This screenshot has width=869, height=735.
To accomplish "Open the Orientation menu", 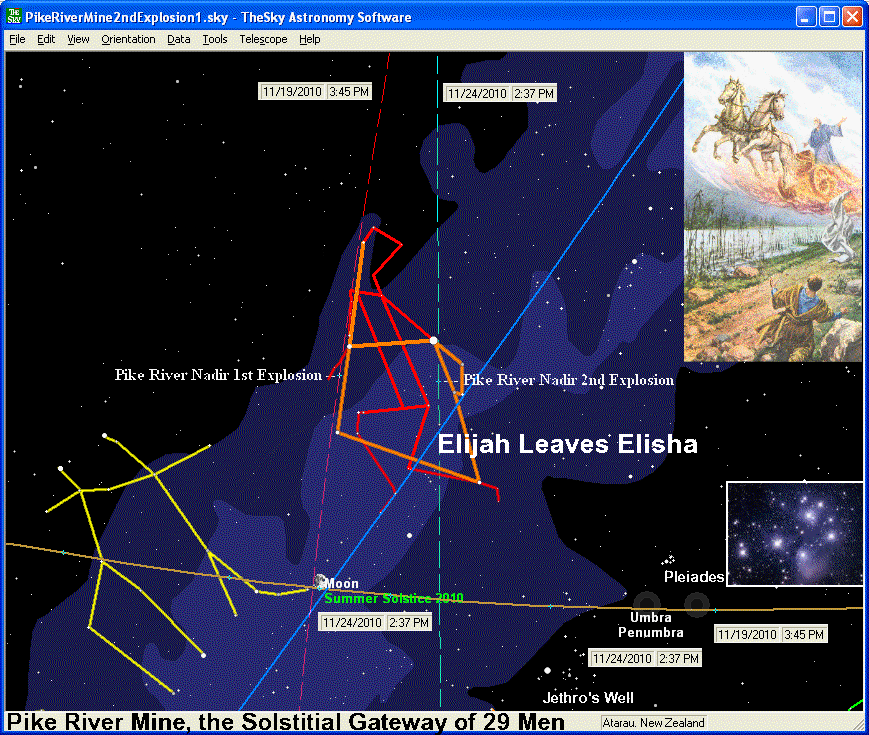I will tap(128, 39).
